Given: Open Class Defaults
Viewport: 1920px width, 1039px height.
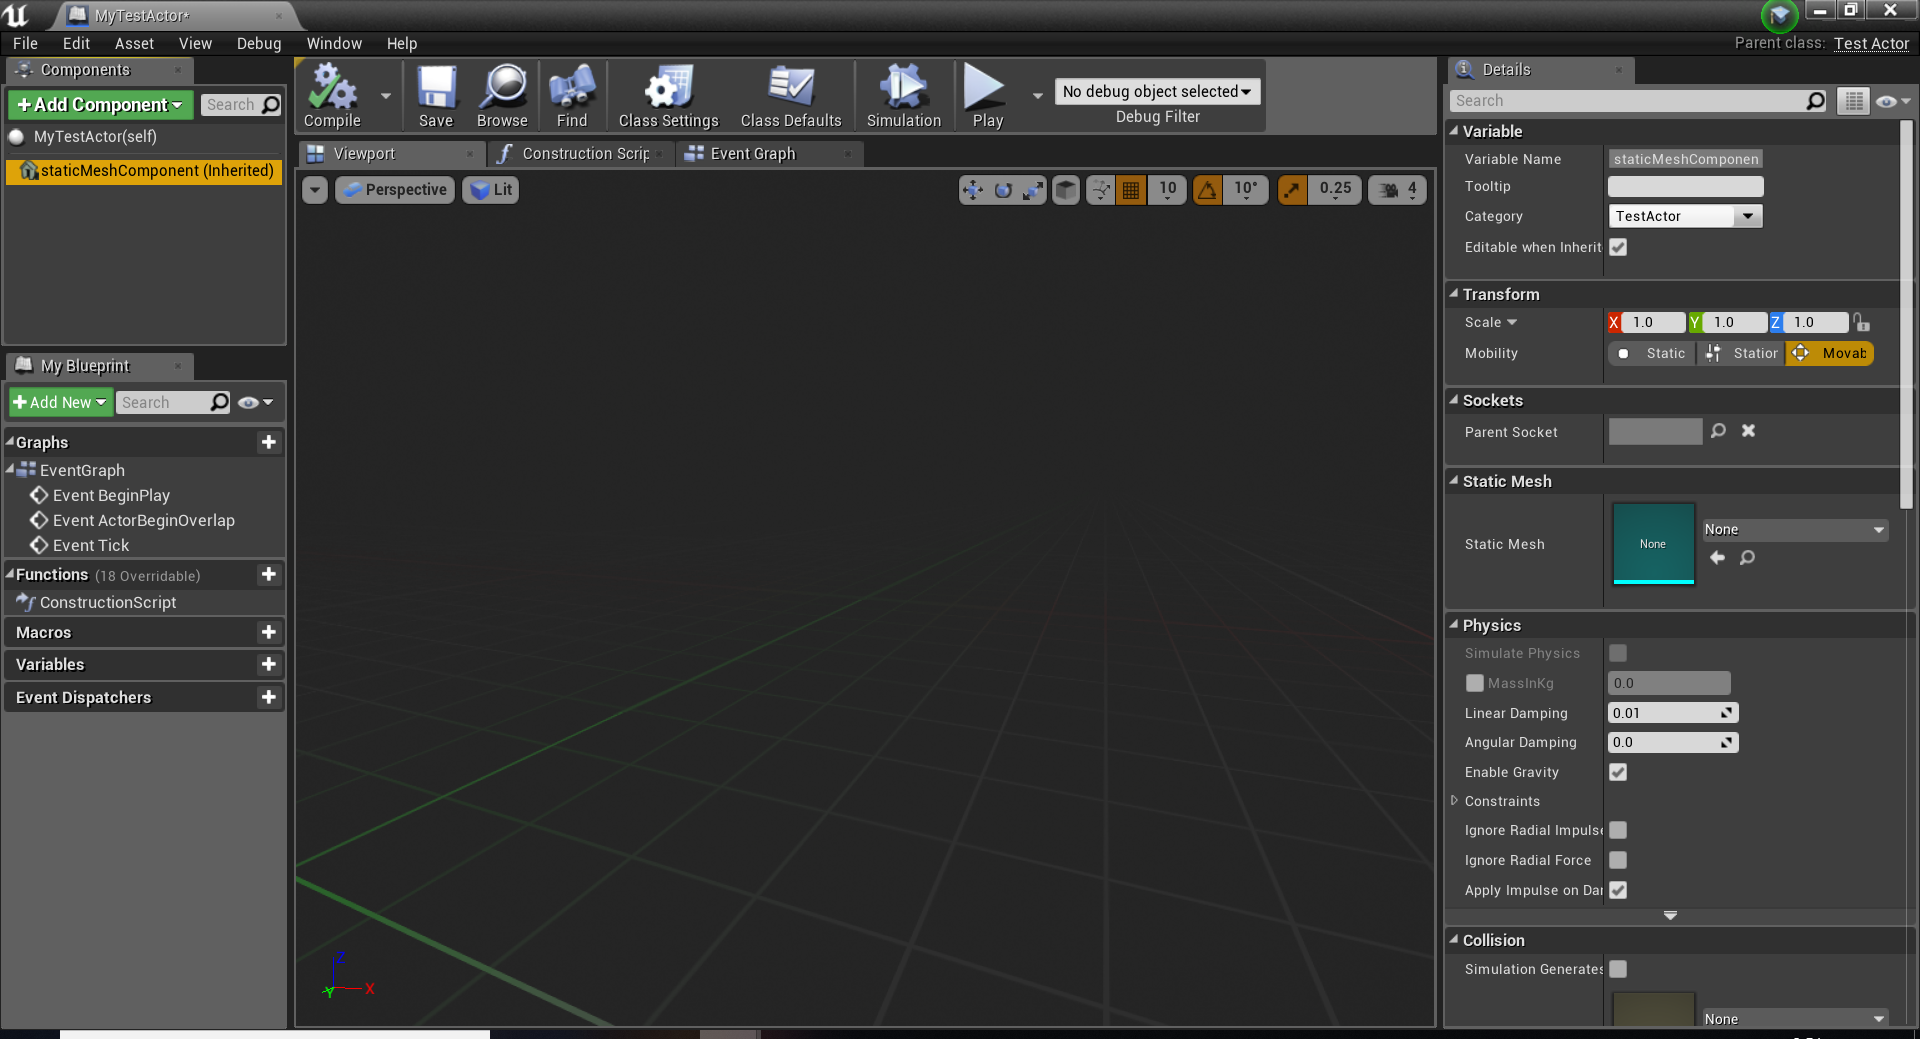Looking at the screenshot, I should (x=790, y=95).
